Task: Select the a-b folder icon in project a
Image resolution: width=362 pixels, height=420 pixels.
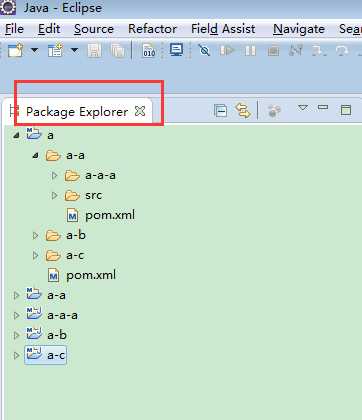Action: pyautogui.click(x=53, y=235)
